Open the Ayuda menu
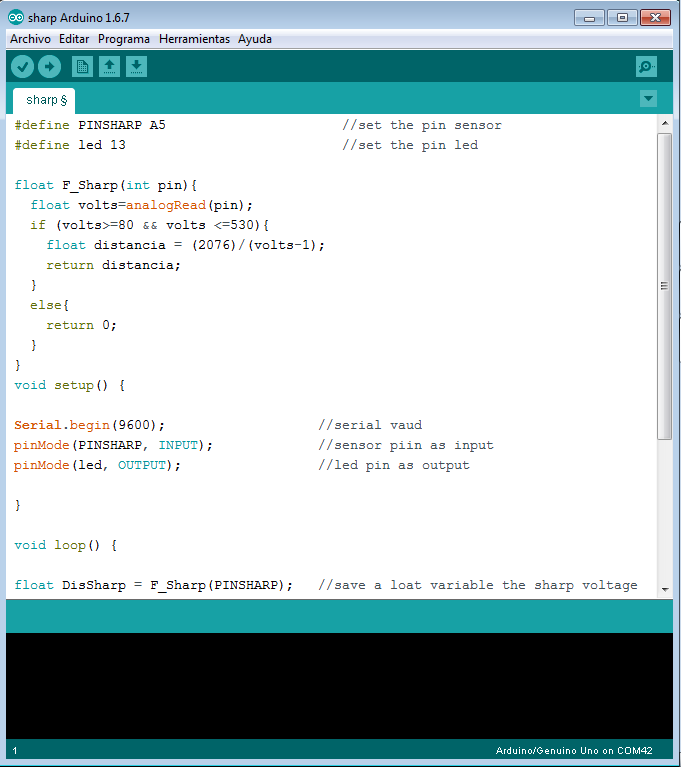The image size is (685, 769). tap(254, 39)
